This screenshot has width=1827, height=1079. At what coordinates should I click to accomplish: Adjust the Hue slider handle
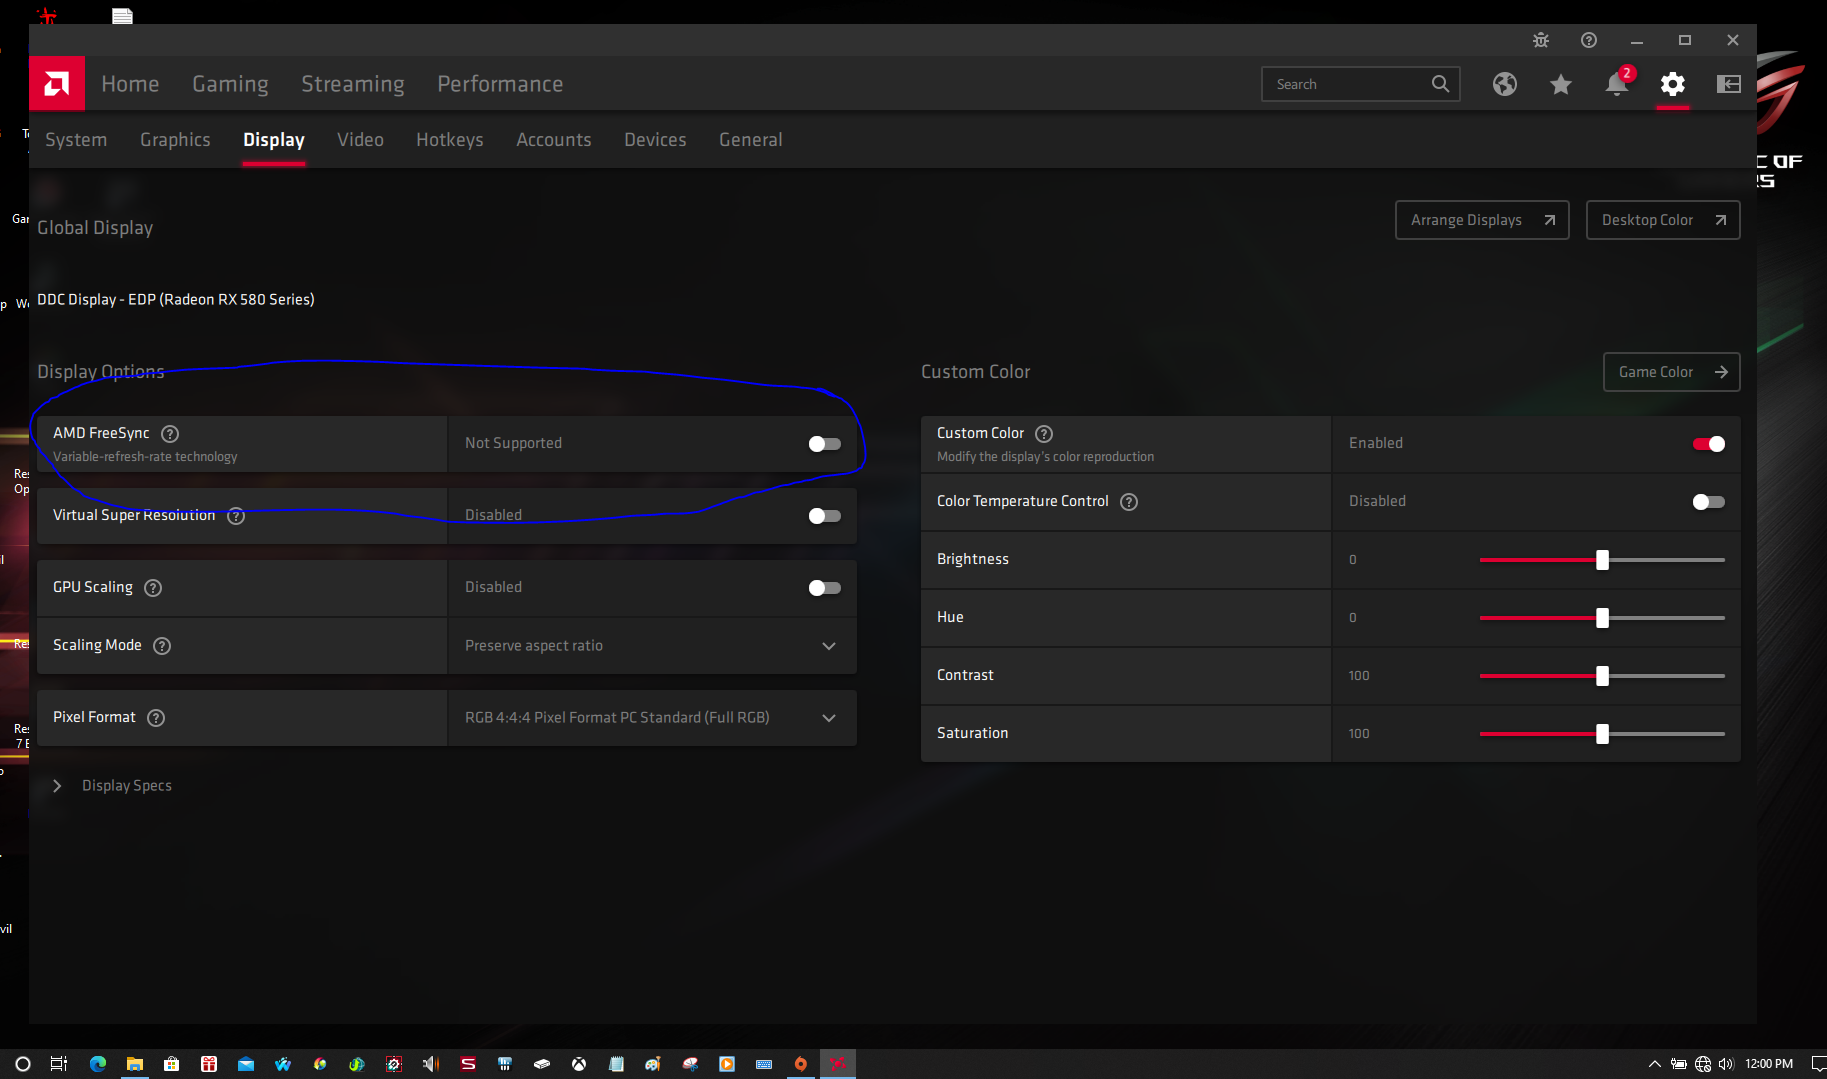[1603, 618]
